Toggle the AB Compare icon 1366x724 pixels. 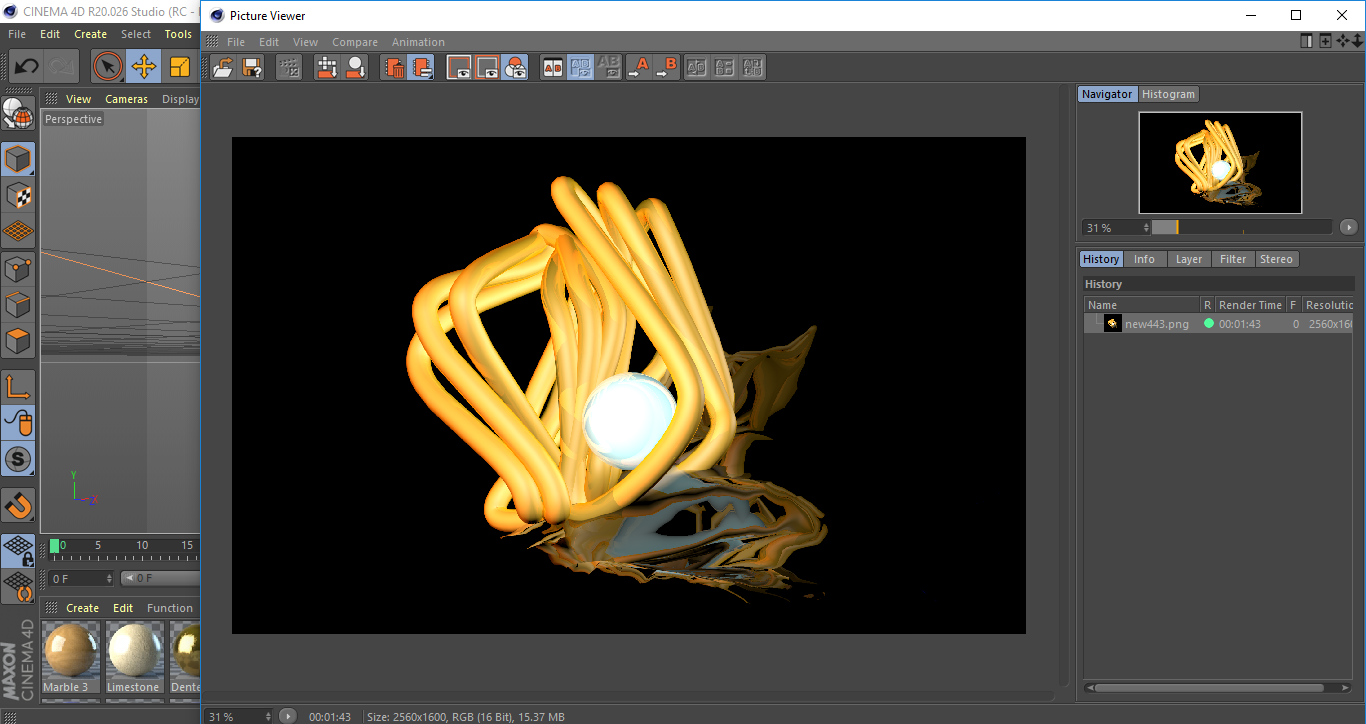pyautogui.click(x=552, y=67)
